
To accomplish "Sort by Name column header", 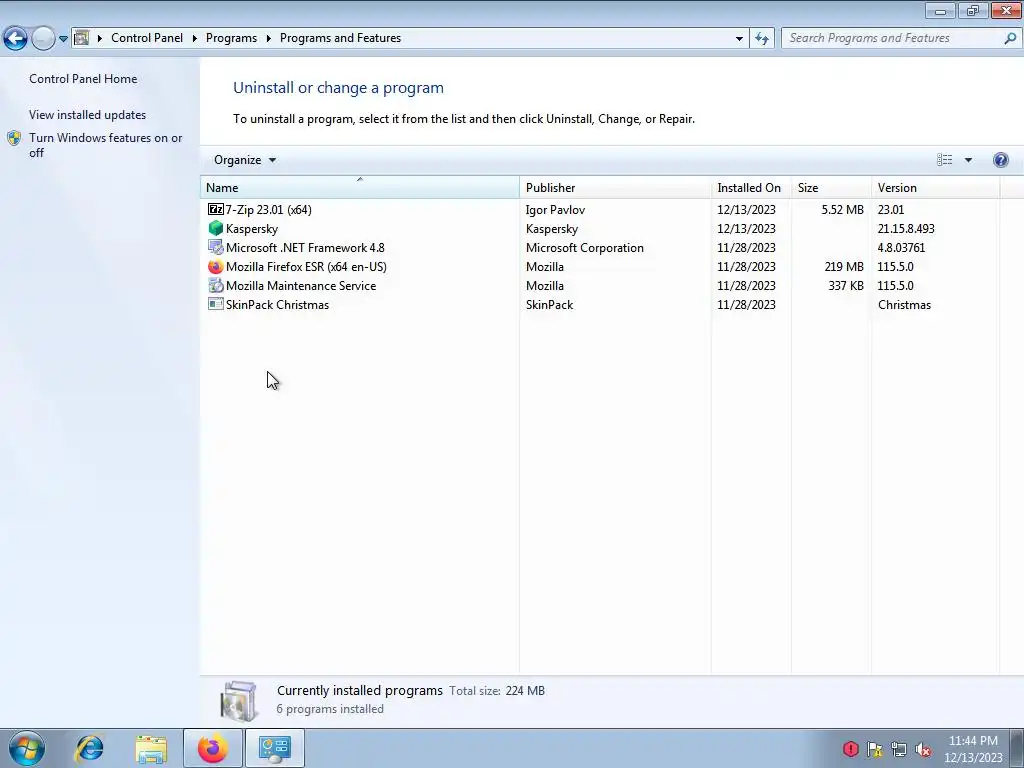I will [359, 187].
